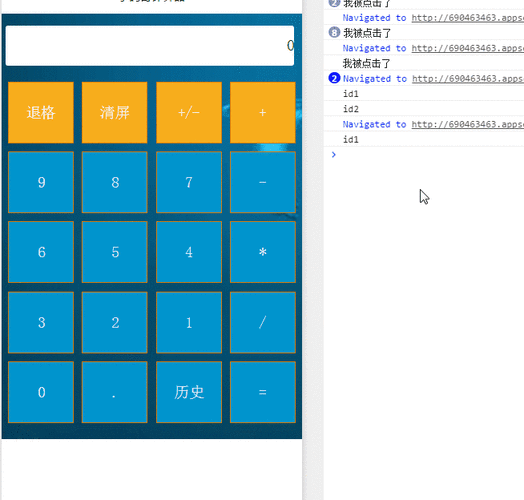Select the orange plus operator key
This screenshot has width=524, height=500.
click(263, 113)
